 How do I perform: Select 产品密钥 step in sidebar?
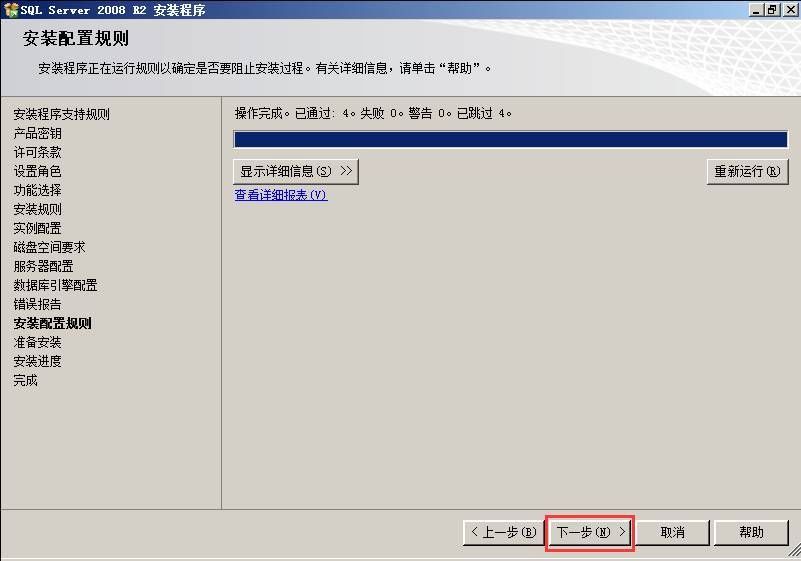(37, 133)
